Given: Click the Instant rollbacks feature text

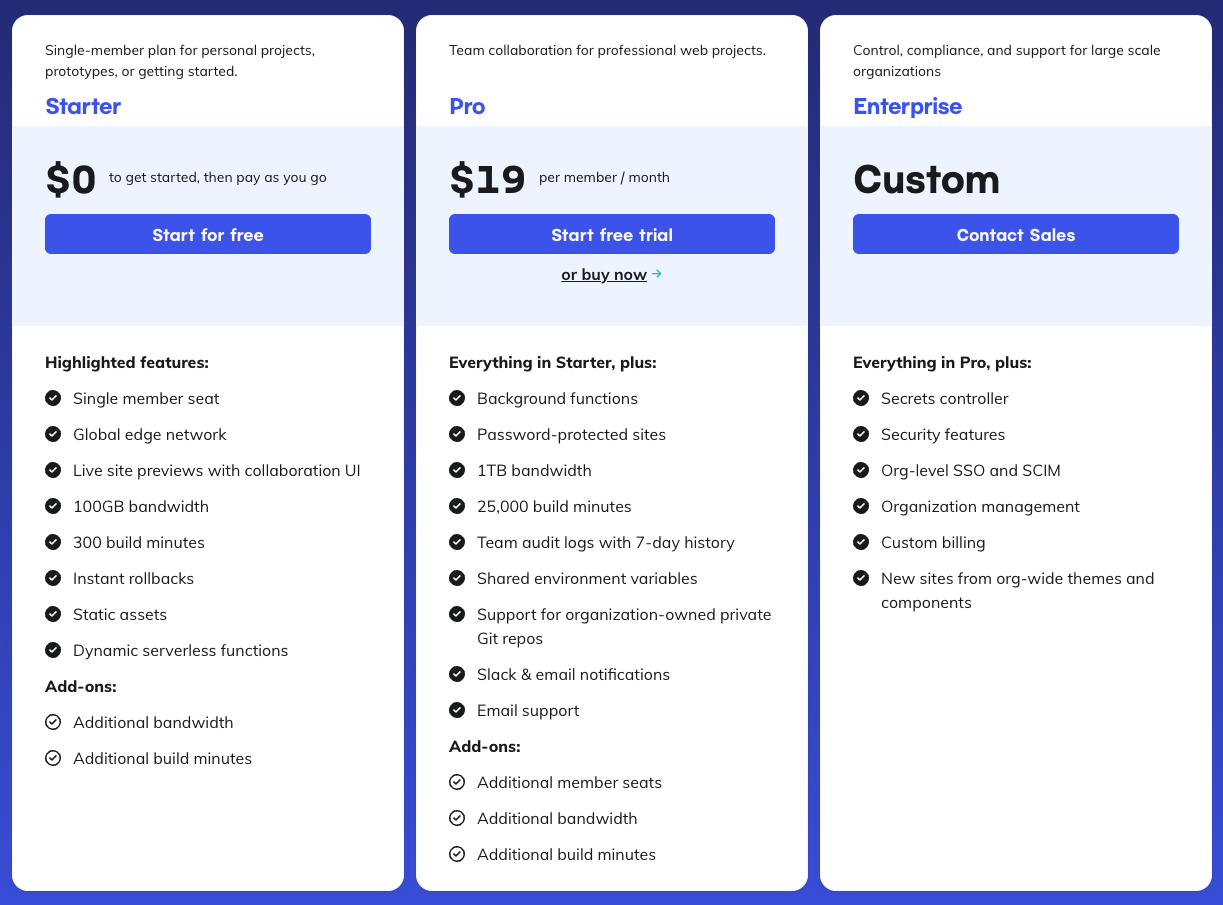Looking at the screenshot, I should [x=133, y=578].
